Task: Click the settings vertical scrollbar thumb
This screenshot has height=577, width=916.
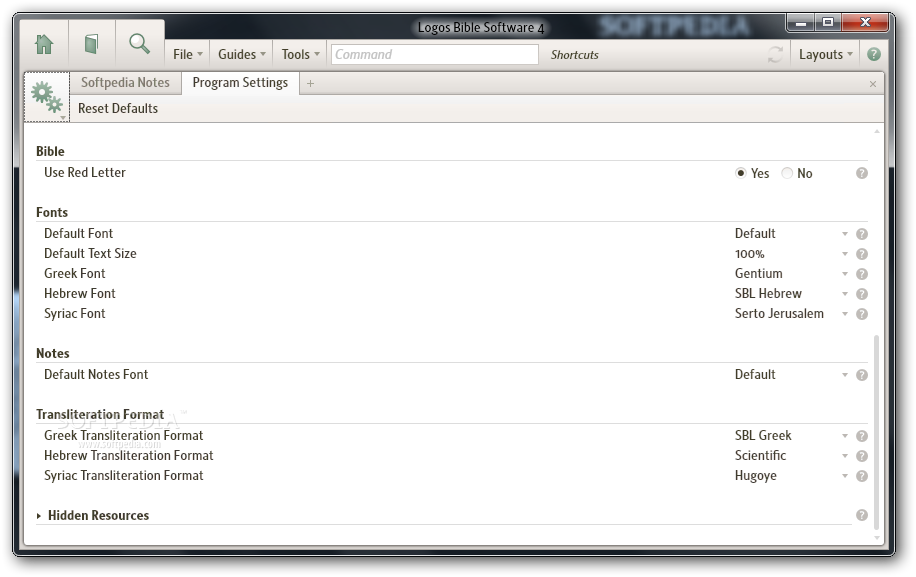Action: tap(876, 431)
